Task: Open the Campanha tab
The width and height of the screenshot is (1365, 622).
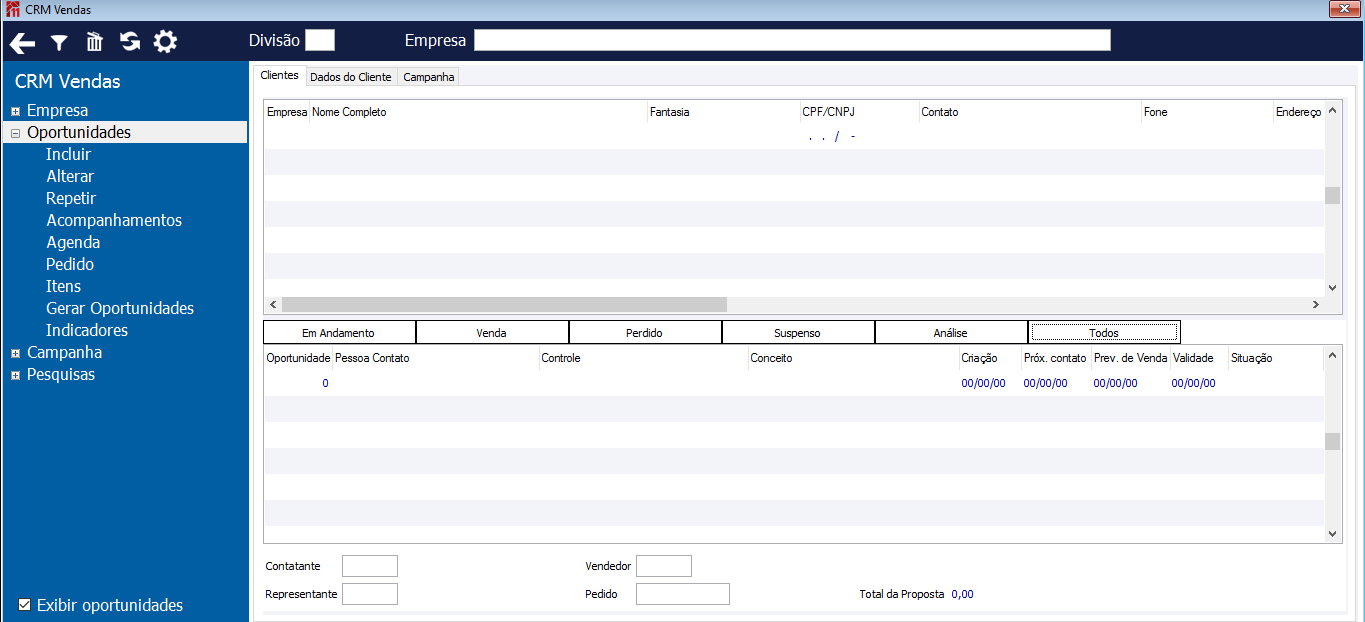Action: pyautogui.click(x=429, y=77)
